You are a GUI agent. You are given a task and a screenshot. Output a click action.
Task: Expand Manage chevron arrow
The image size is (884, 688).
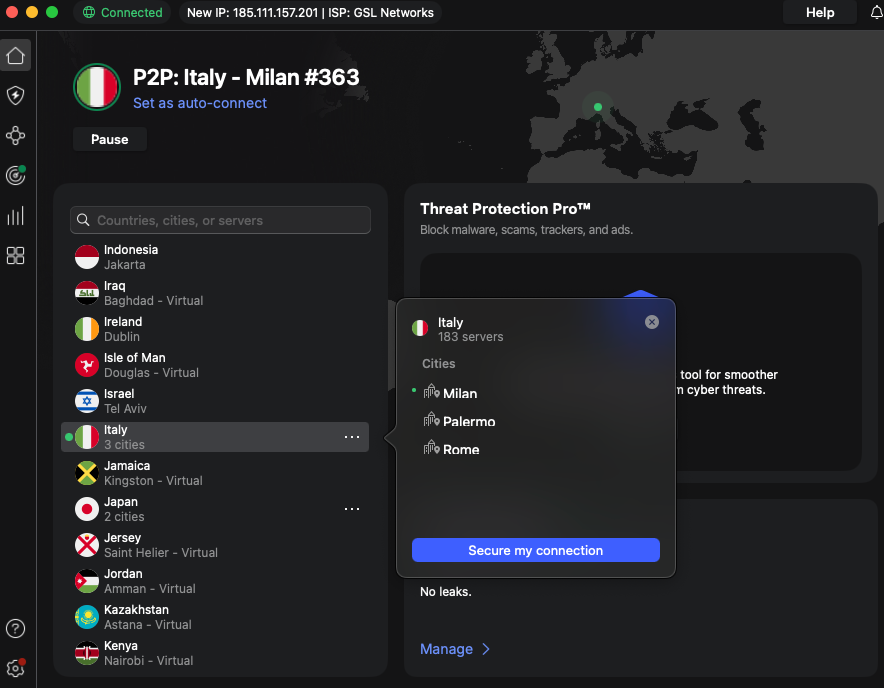[x=486, y=649]
